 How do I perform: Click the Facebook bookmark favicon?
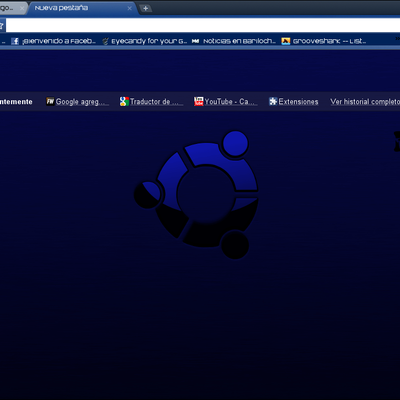pos(15,41)
